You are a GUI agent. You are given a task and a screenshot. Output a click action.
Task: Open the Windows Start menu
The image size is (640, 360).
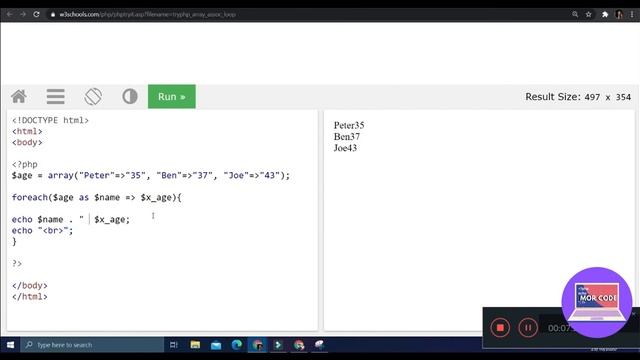tap(10, 345)
